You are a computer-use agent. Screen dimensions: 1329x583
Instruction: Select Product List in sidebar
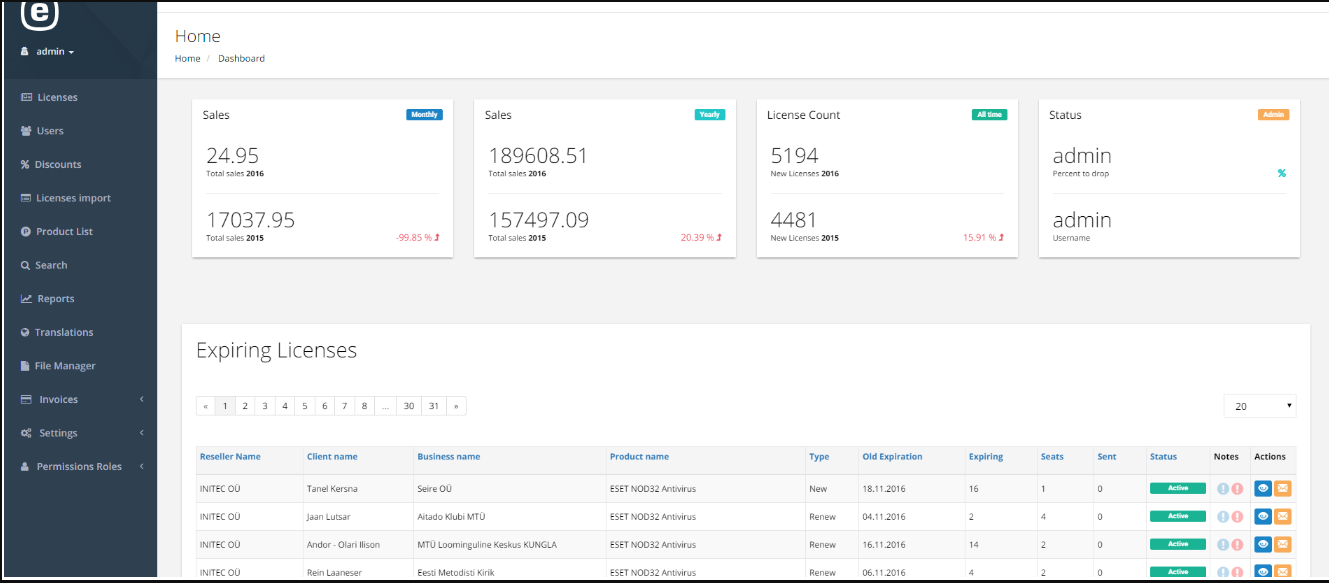(x=57, y=231)
